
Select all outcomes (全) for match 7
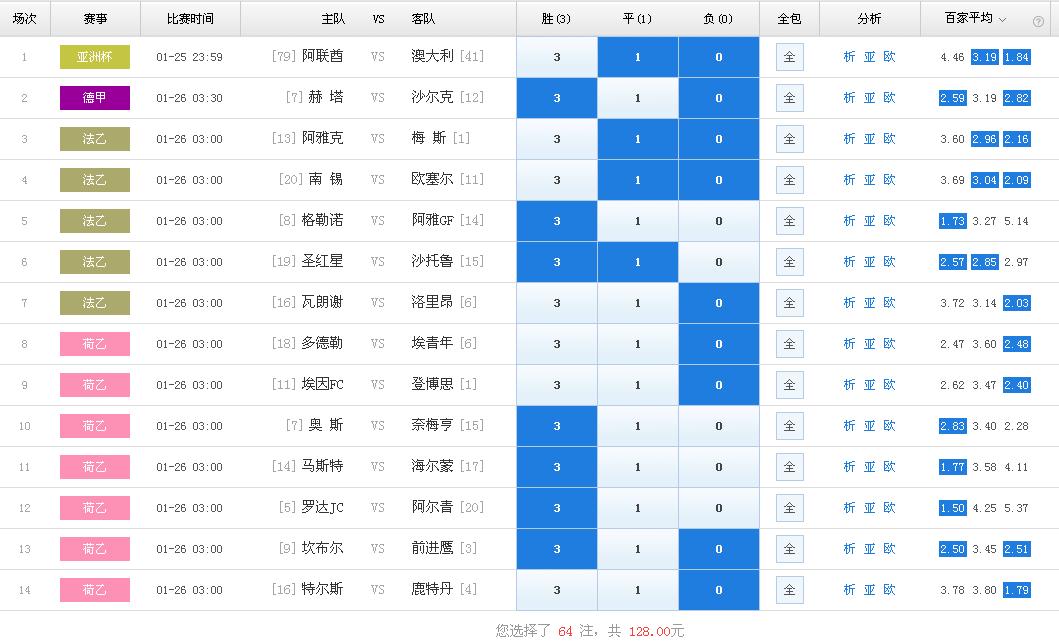tap(790, 303)
